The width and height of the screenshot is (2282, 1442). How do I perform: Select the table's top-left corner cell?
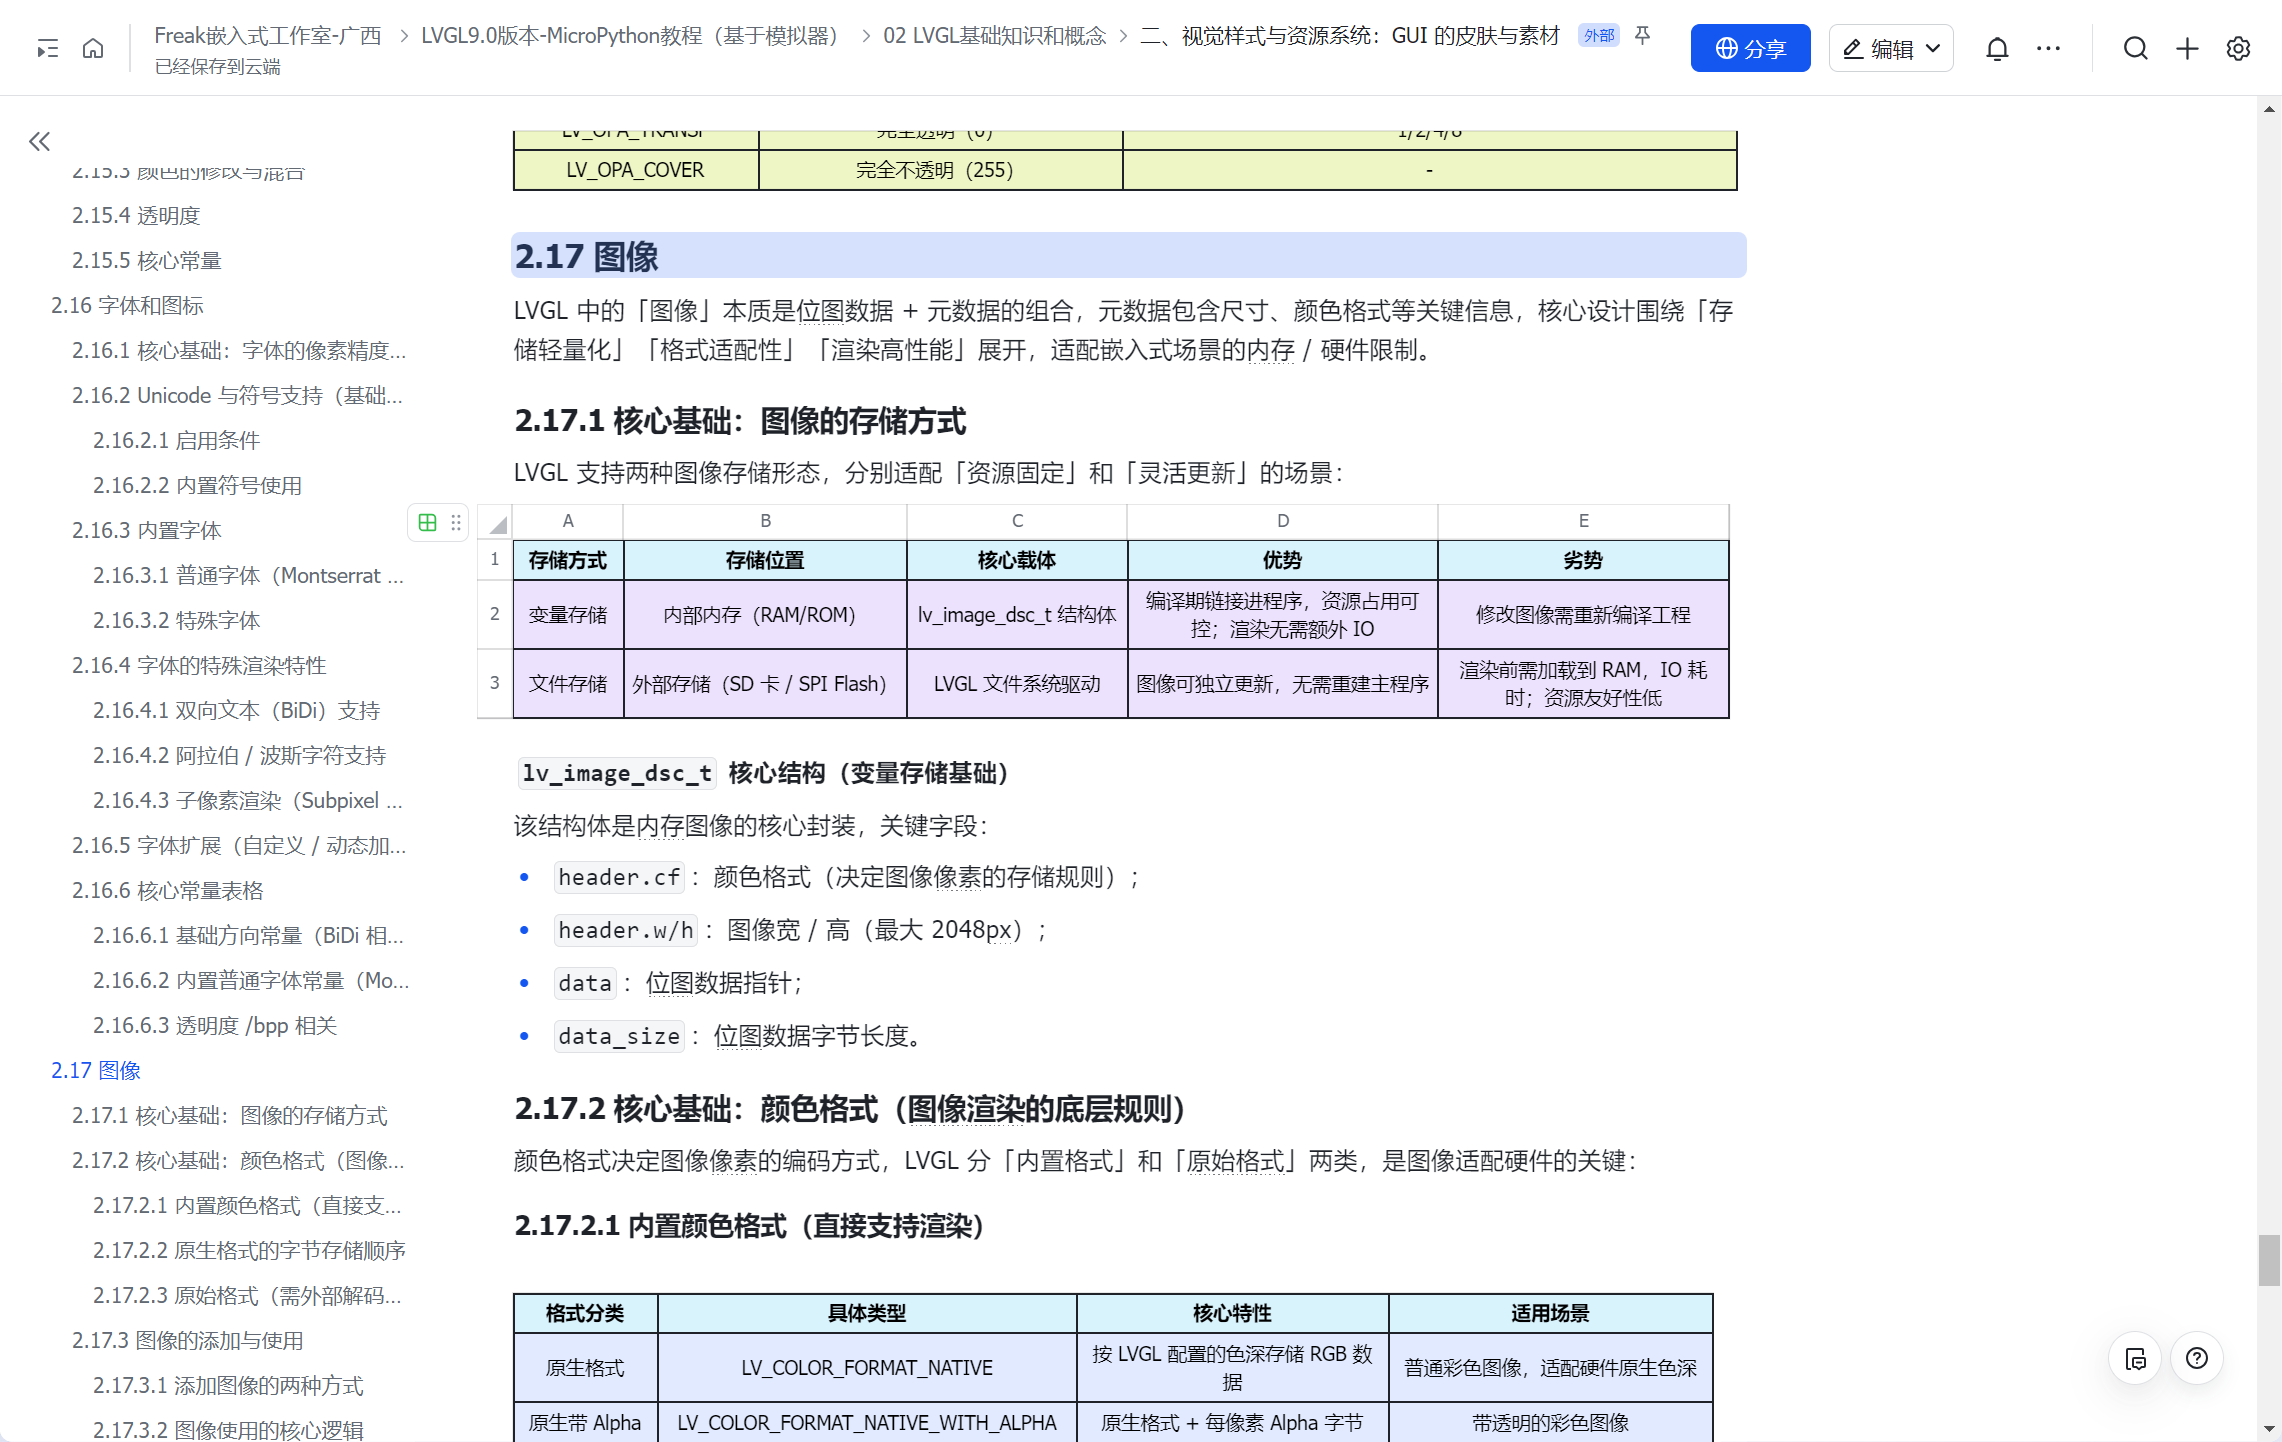coord(495,522)
